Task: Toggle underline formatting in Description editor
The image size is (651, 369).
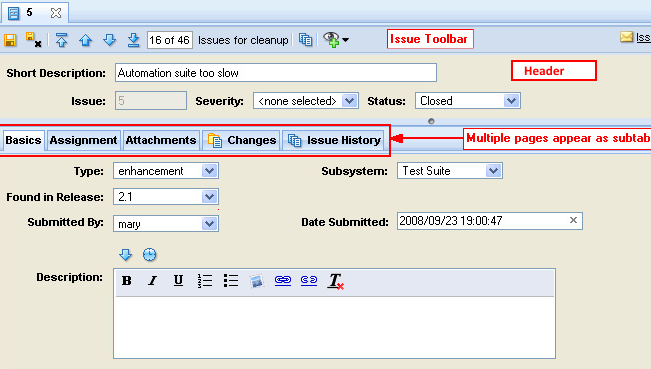Action: click(x=178, y=281)
